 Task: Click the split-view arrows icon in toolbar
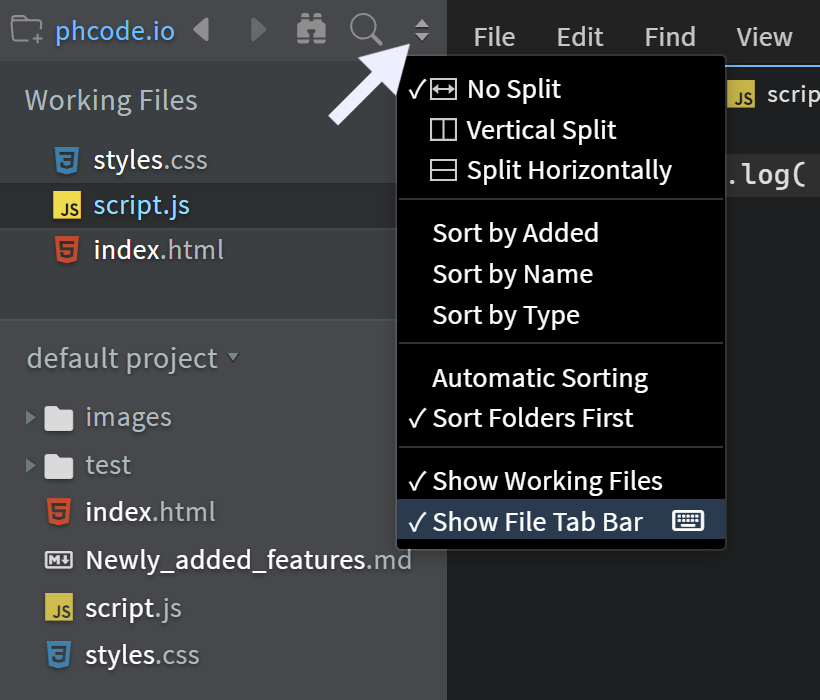(x=421, y=30)
